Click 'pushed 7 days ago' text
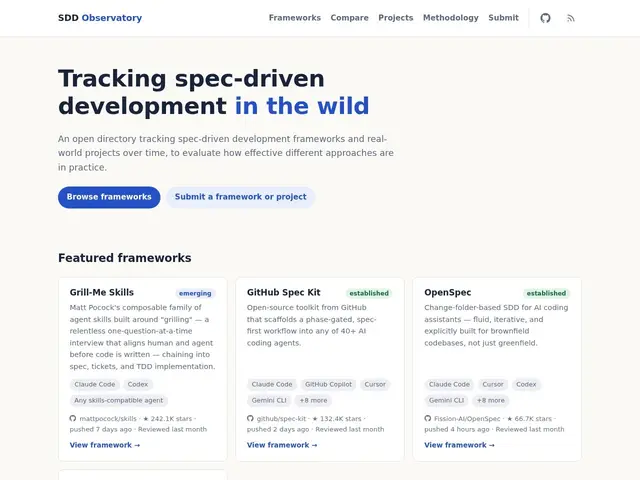The height and width of the screenshot is (480, 640). tap(100, 429)
